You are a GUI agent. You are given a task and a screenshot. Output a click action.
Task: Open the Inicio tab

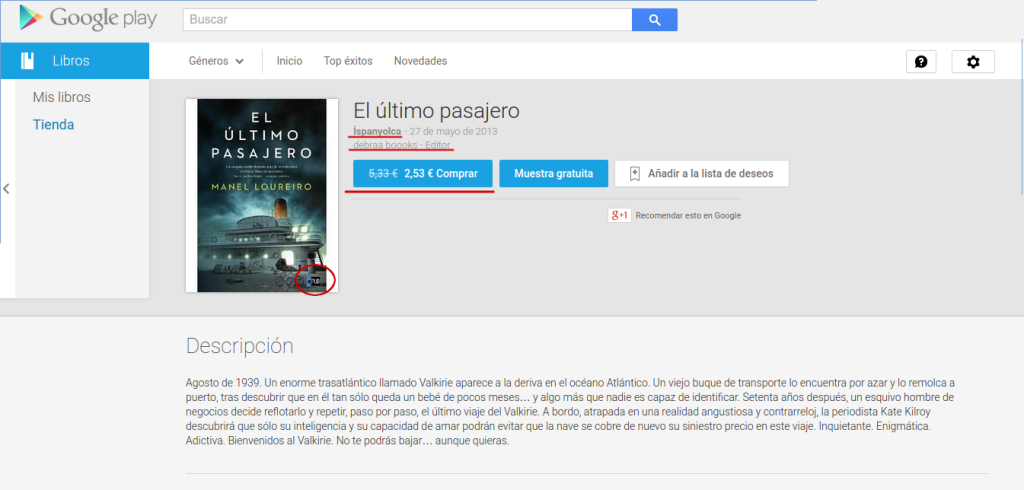tap(289, 61)
